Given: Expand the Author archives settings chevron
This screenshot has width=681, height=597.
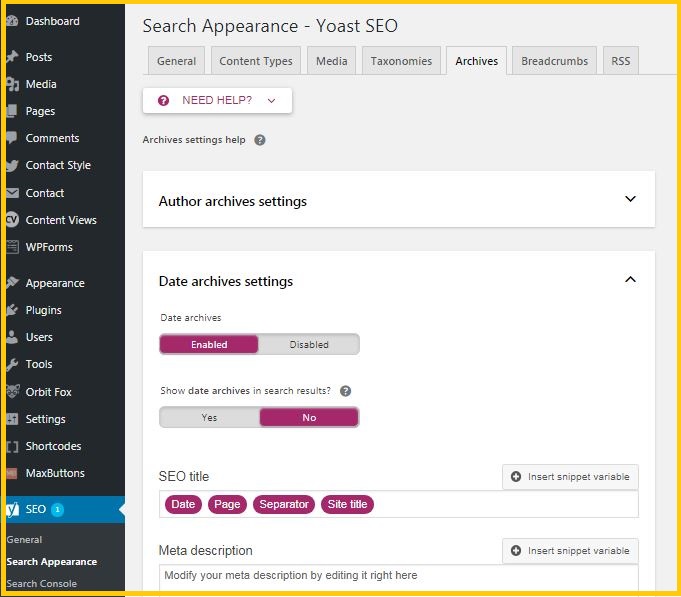Looking at the screenshot, I should (x=630, y=199).
